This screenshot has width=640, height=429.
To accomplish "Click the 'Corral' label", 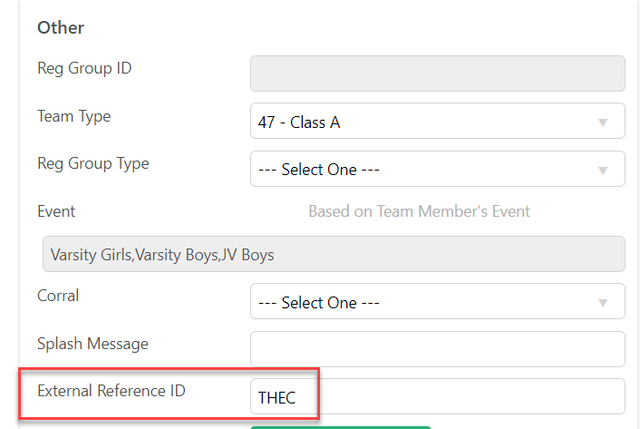I will pyautogui.click(x=58, y=296).
